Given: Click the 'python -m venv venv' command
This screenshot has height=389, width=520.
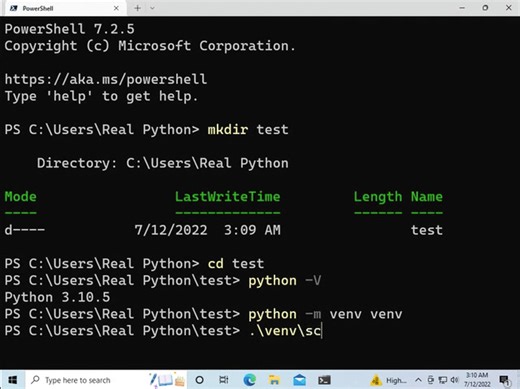Looking at the screenshot, I should 325,314.
